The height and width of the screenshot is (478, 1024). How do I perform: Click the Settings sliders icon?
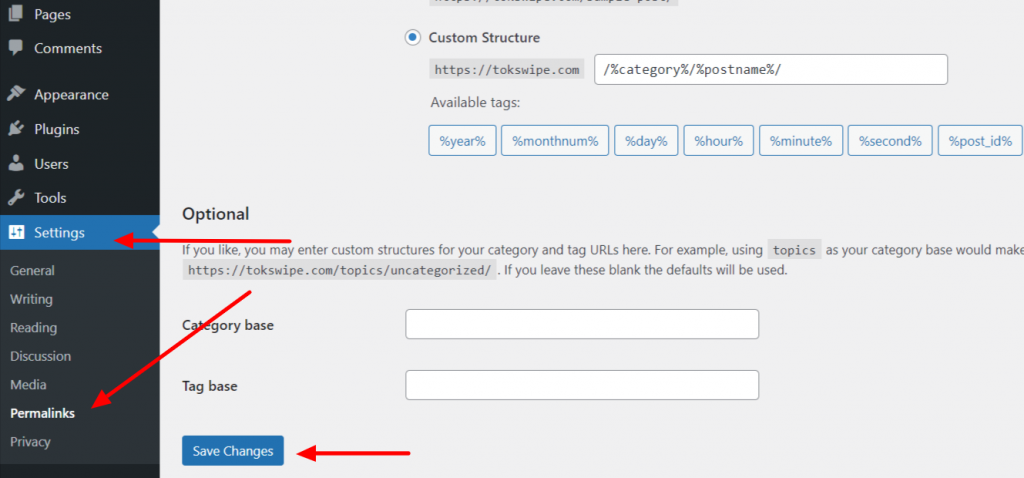(16, 233)
